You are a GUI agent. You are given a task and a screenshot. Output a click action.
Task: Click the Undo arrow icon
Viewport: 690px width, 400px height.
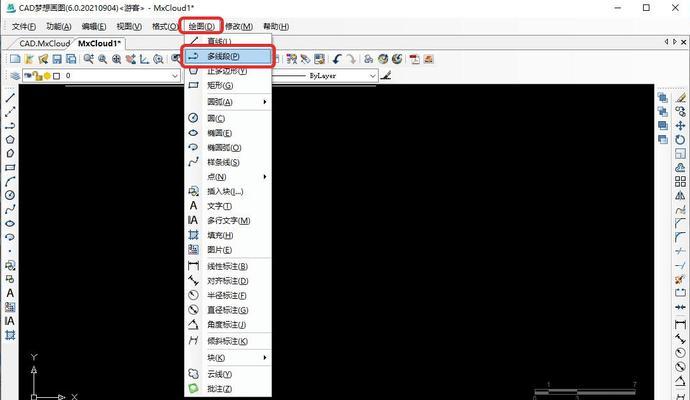click(x=337, y=59)
